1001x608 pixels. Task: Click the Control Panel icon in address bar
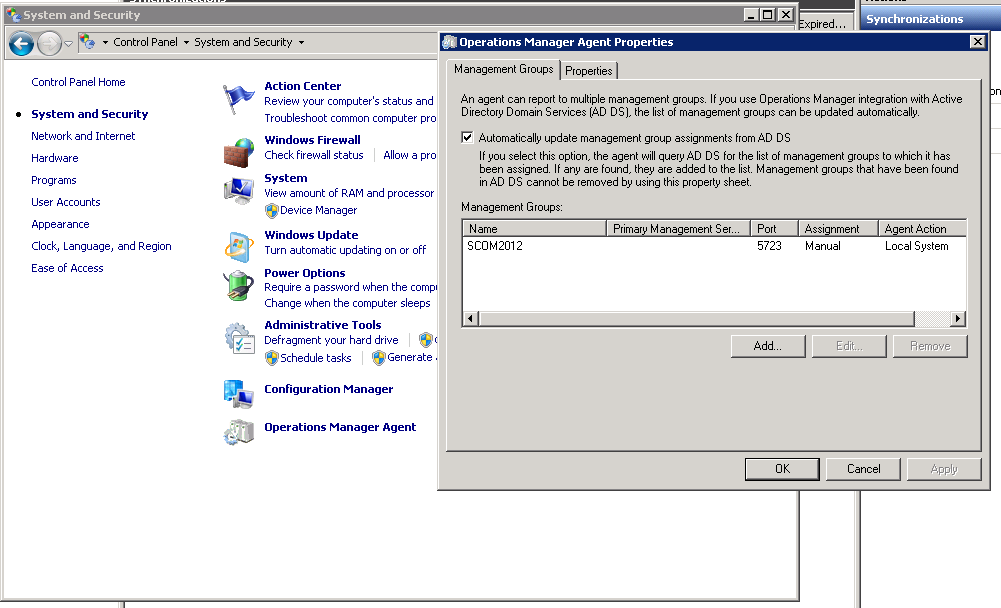pos(87,42)
